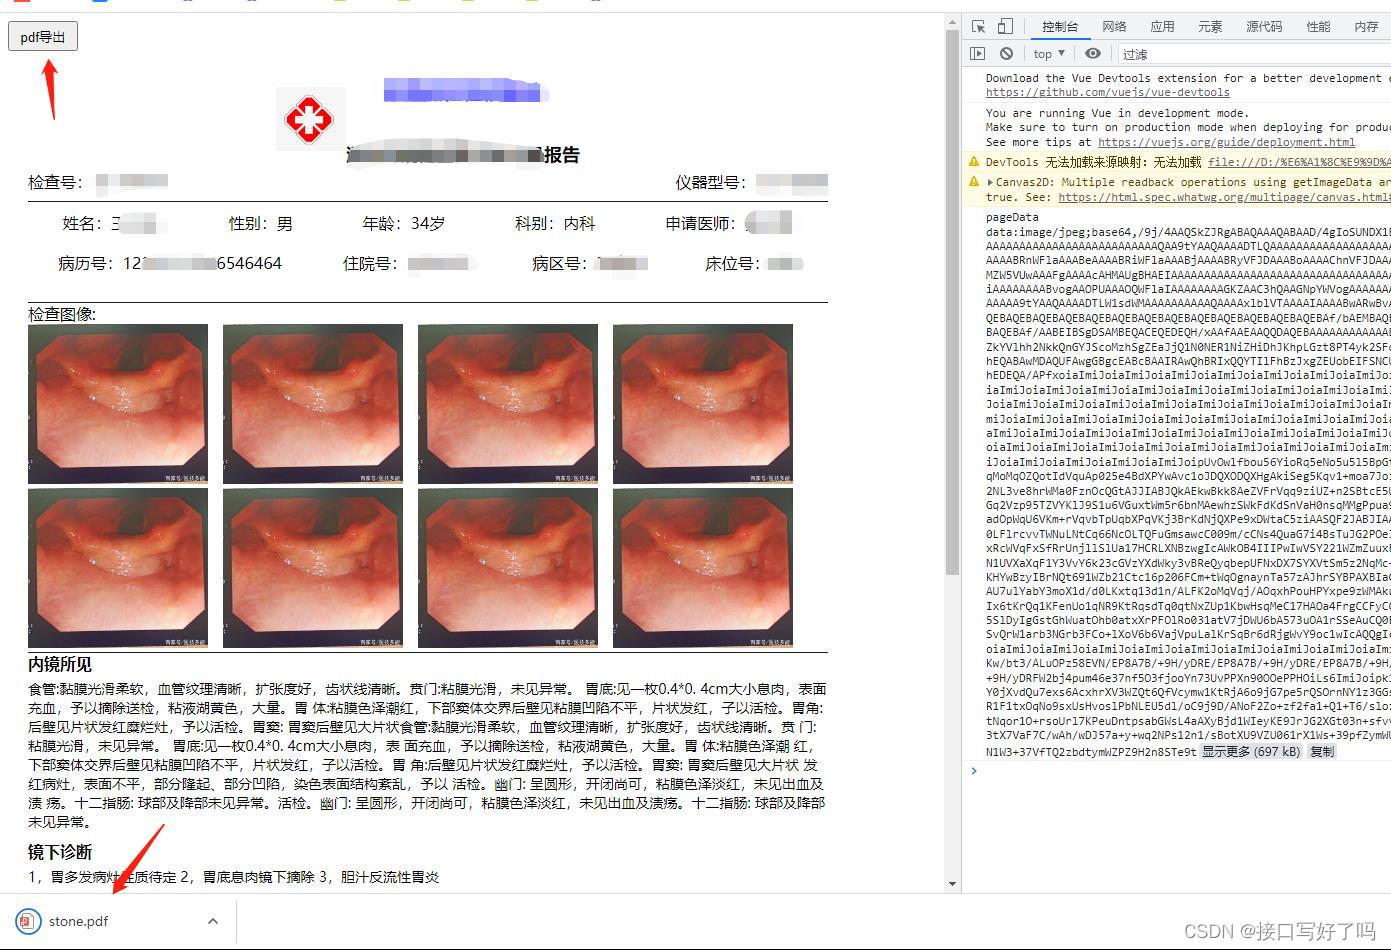Click the stone.pdf file icon in download bar
Screen dimensions: 1391x950
[x=27, y=921]
